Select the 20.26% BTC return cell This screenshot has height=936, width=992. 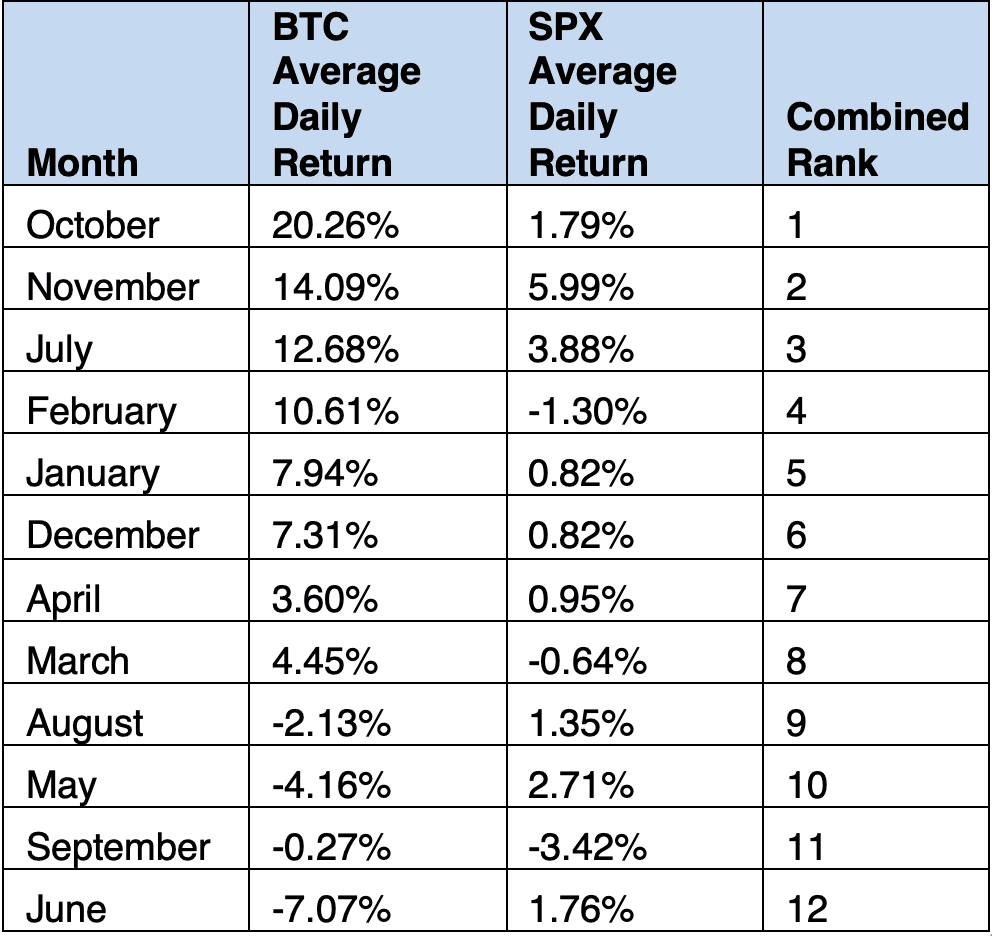pyautogui.click(x=336, y=224)
